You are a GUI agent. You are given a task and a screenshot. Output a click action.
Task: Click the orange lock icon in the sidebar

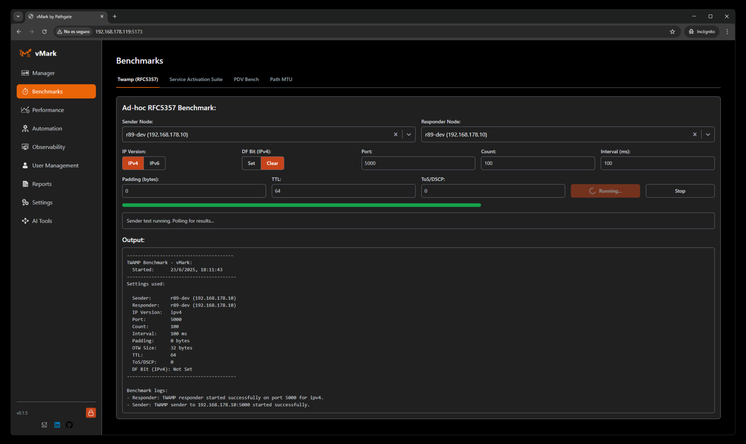coord(90,413)
